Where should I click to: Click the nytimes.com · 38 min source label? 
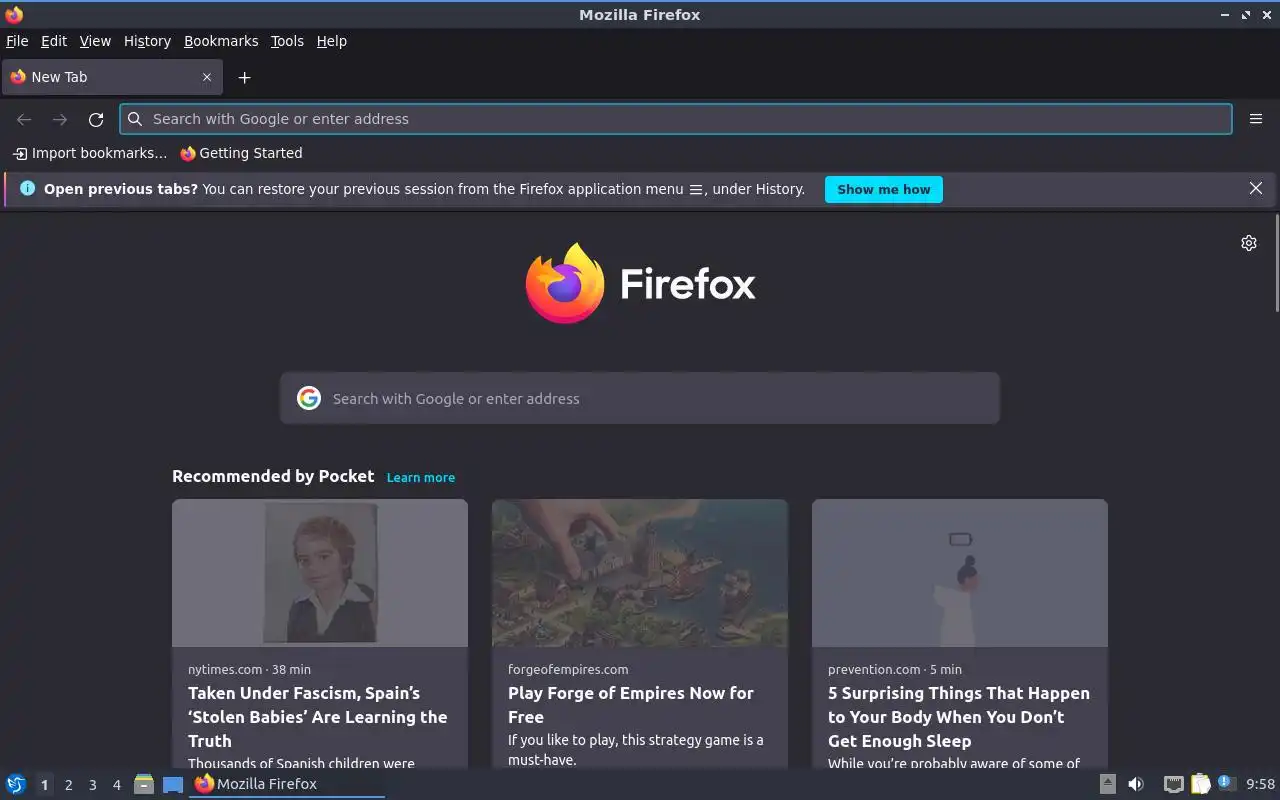249,669
